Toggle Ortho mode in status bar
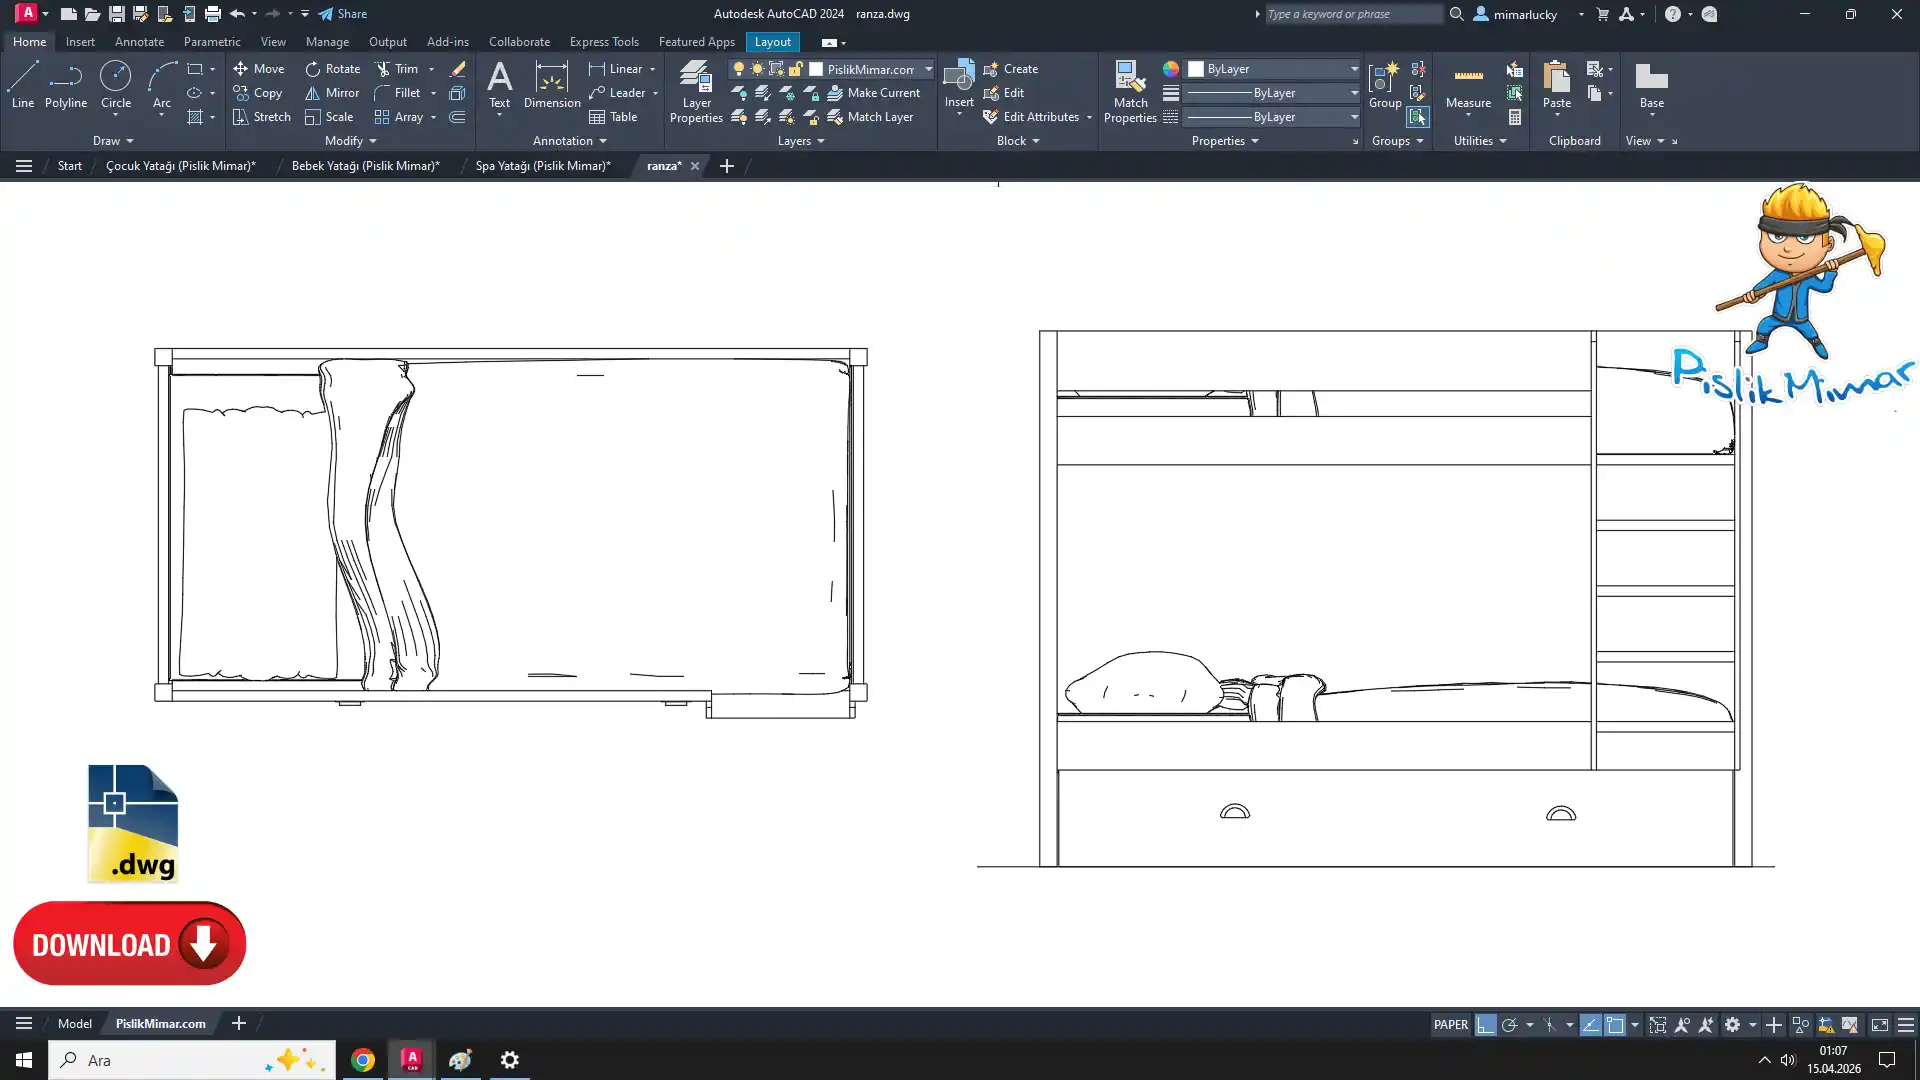This screenshot has height=1080, width=1920. point(1485,1025)
